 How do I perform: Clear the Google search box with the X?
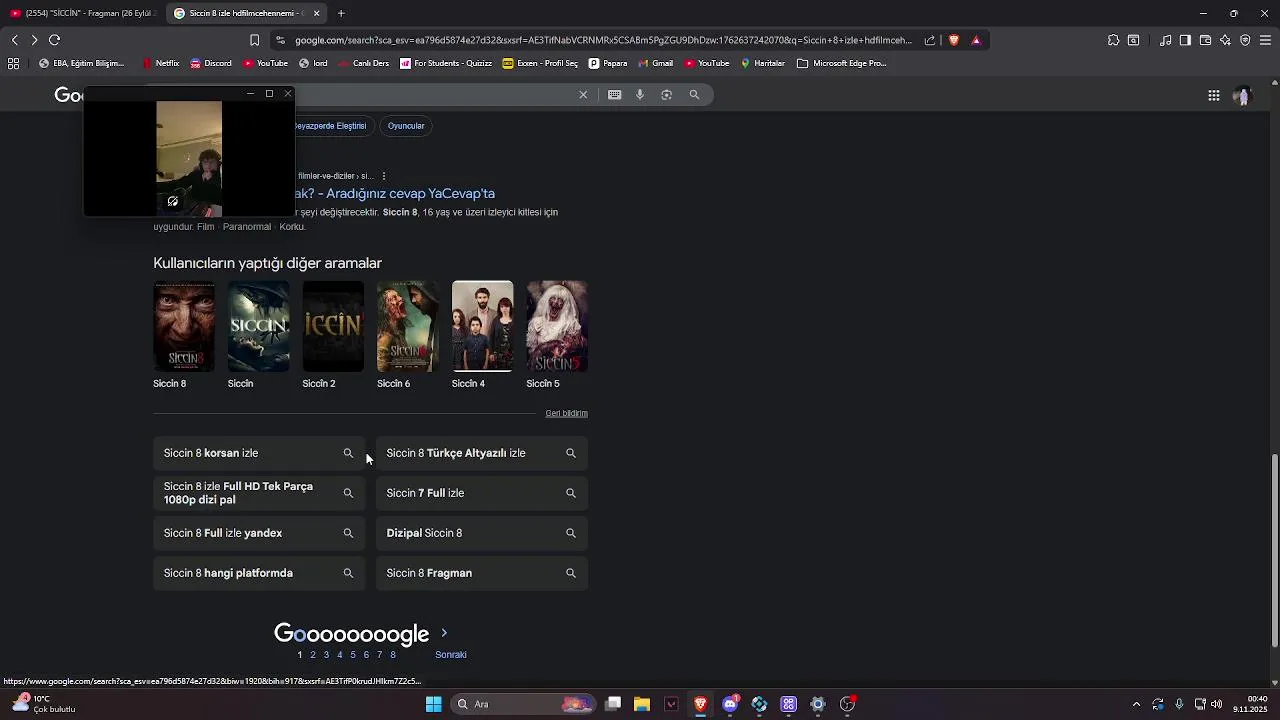583,94
